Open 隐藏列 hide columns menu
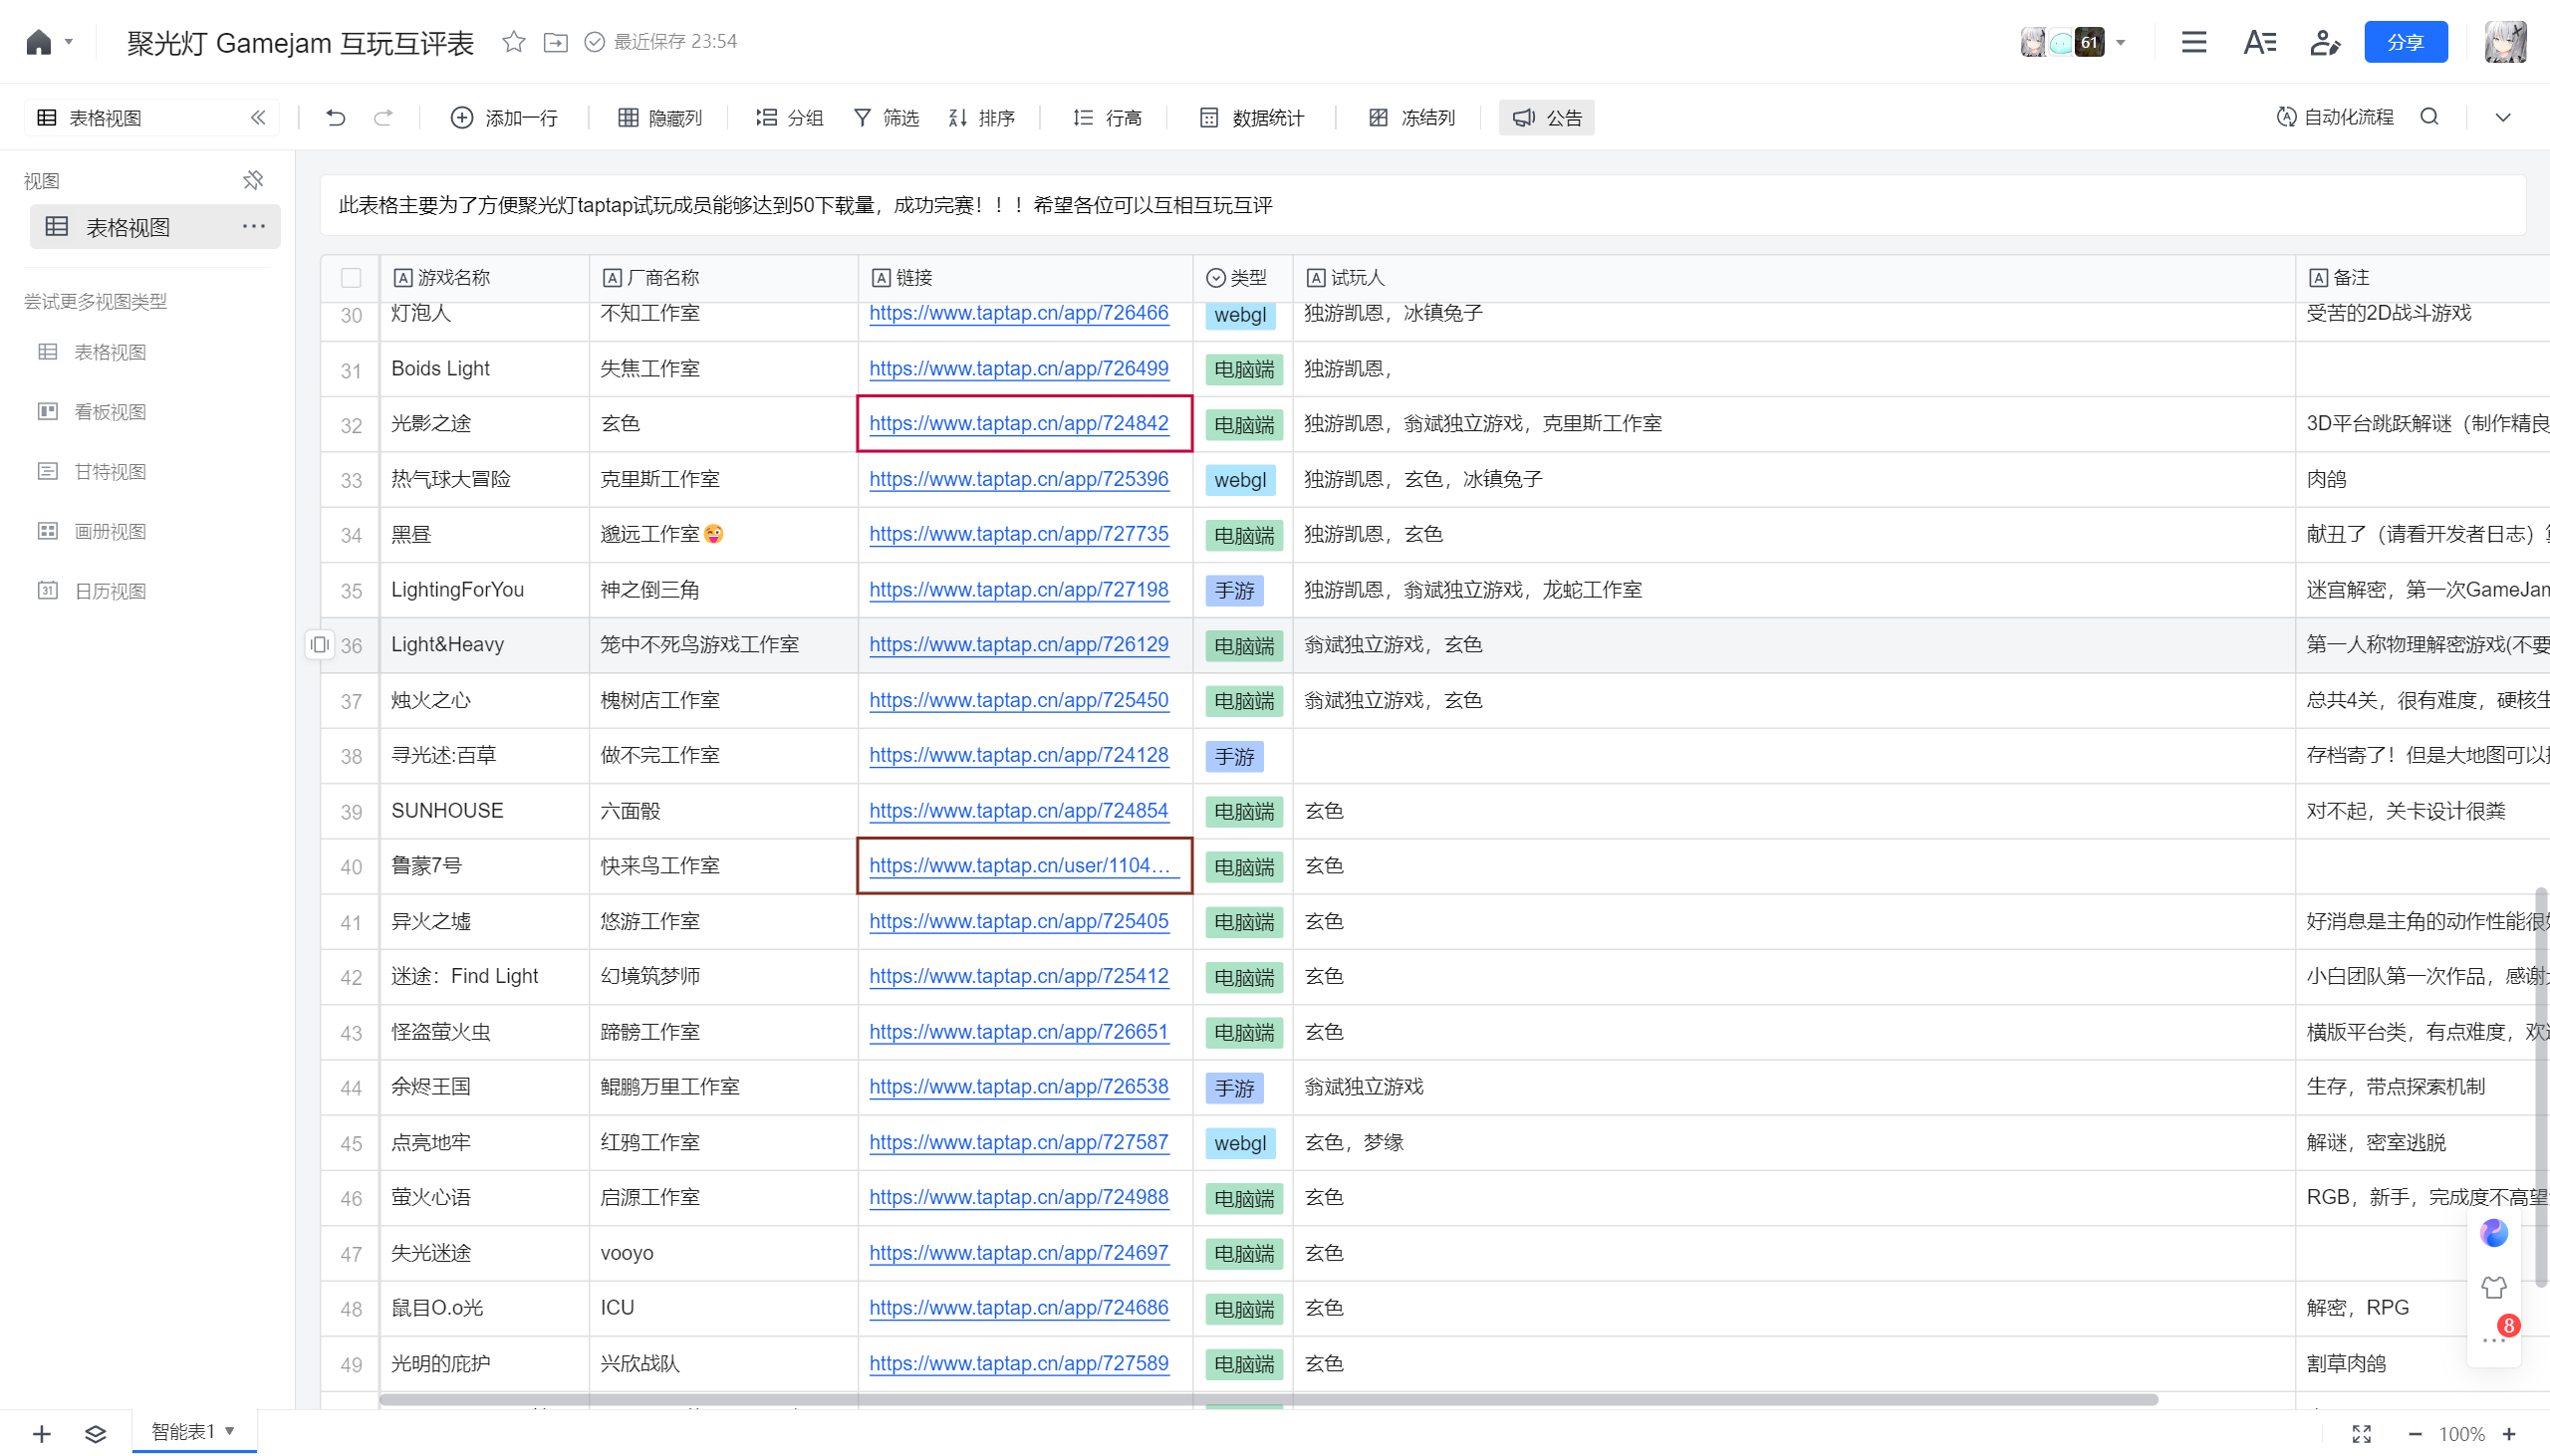 tap(660, 118)
